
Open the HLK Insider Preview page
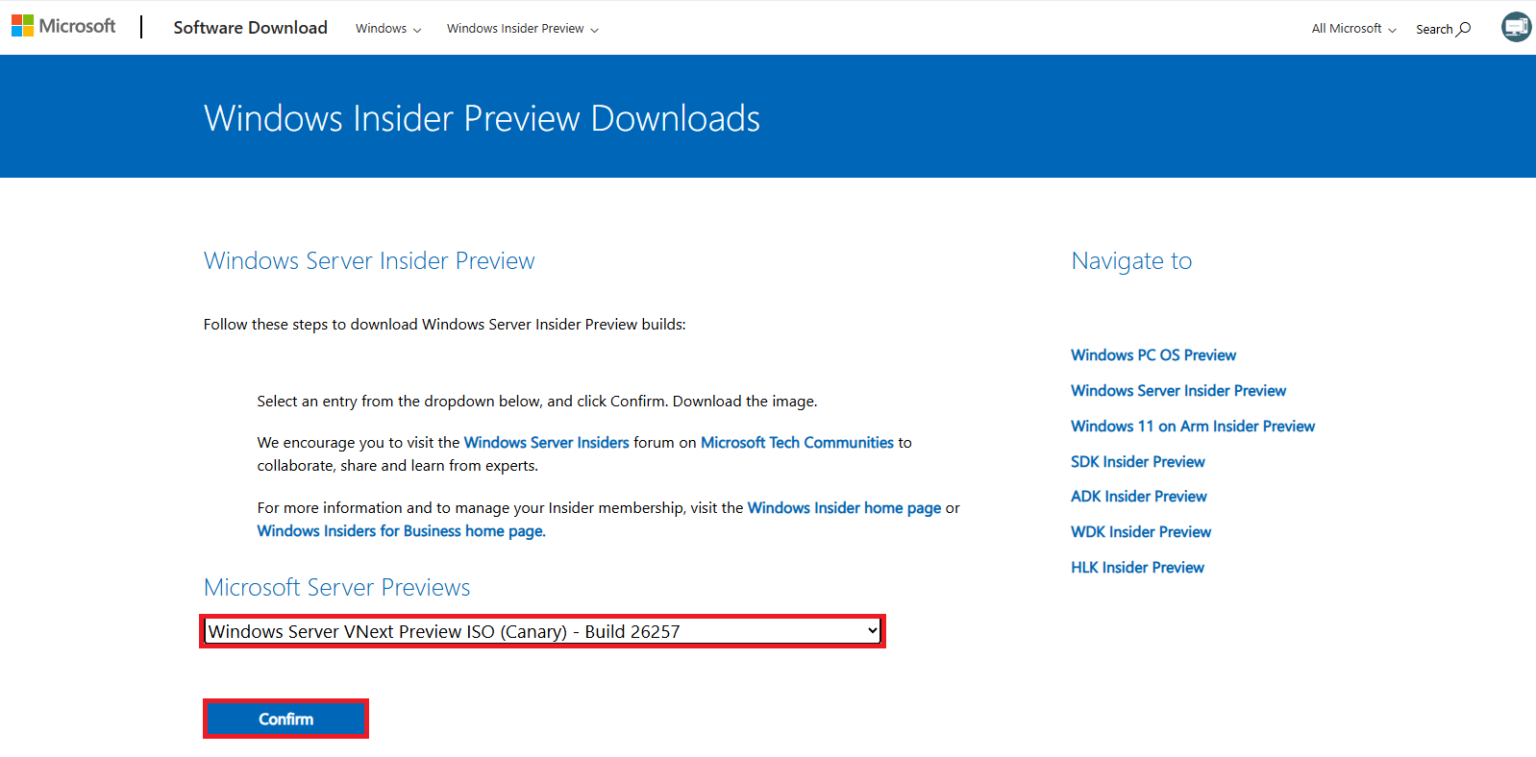pyautogui.click(x=1137, y=566)
